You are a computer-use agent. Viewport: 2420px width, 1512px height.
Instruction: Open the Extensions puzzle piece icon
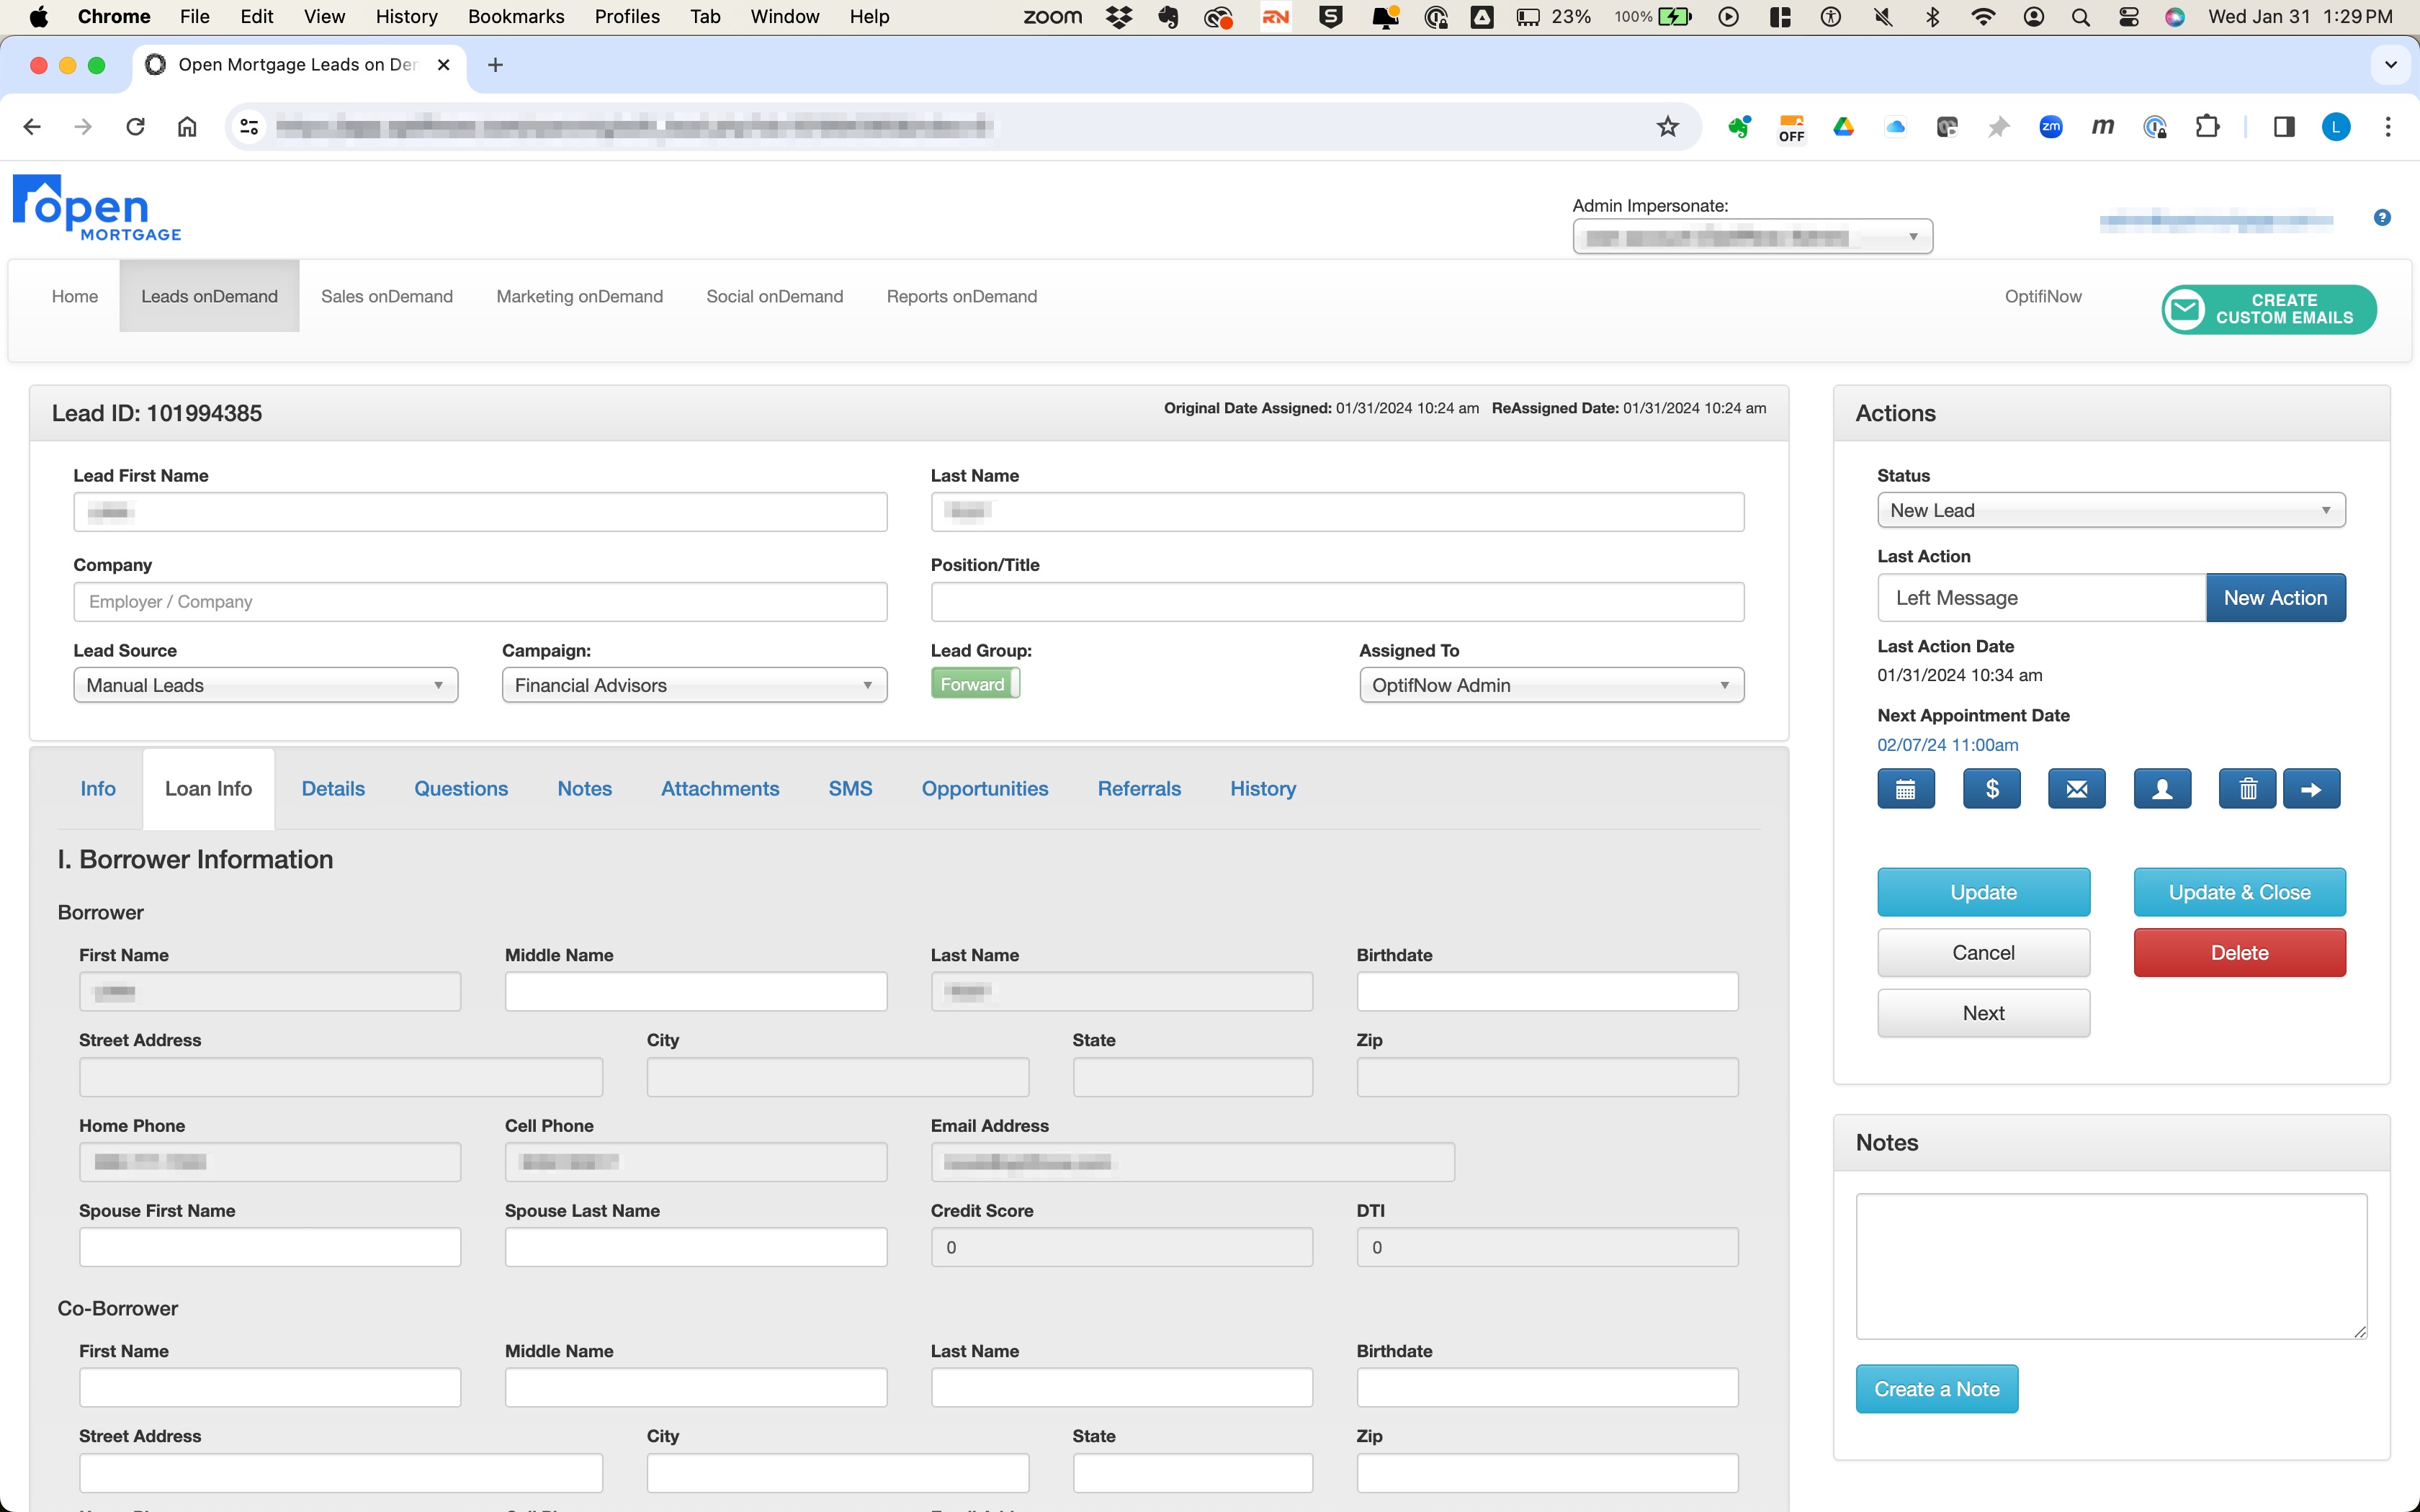[2207, 127]
